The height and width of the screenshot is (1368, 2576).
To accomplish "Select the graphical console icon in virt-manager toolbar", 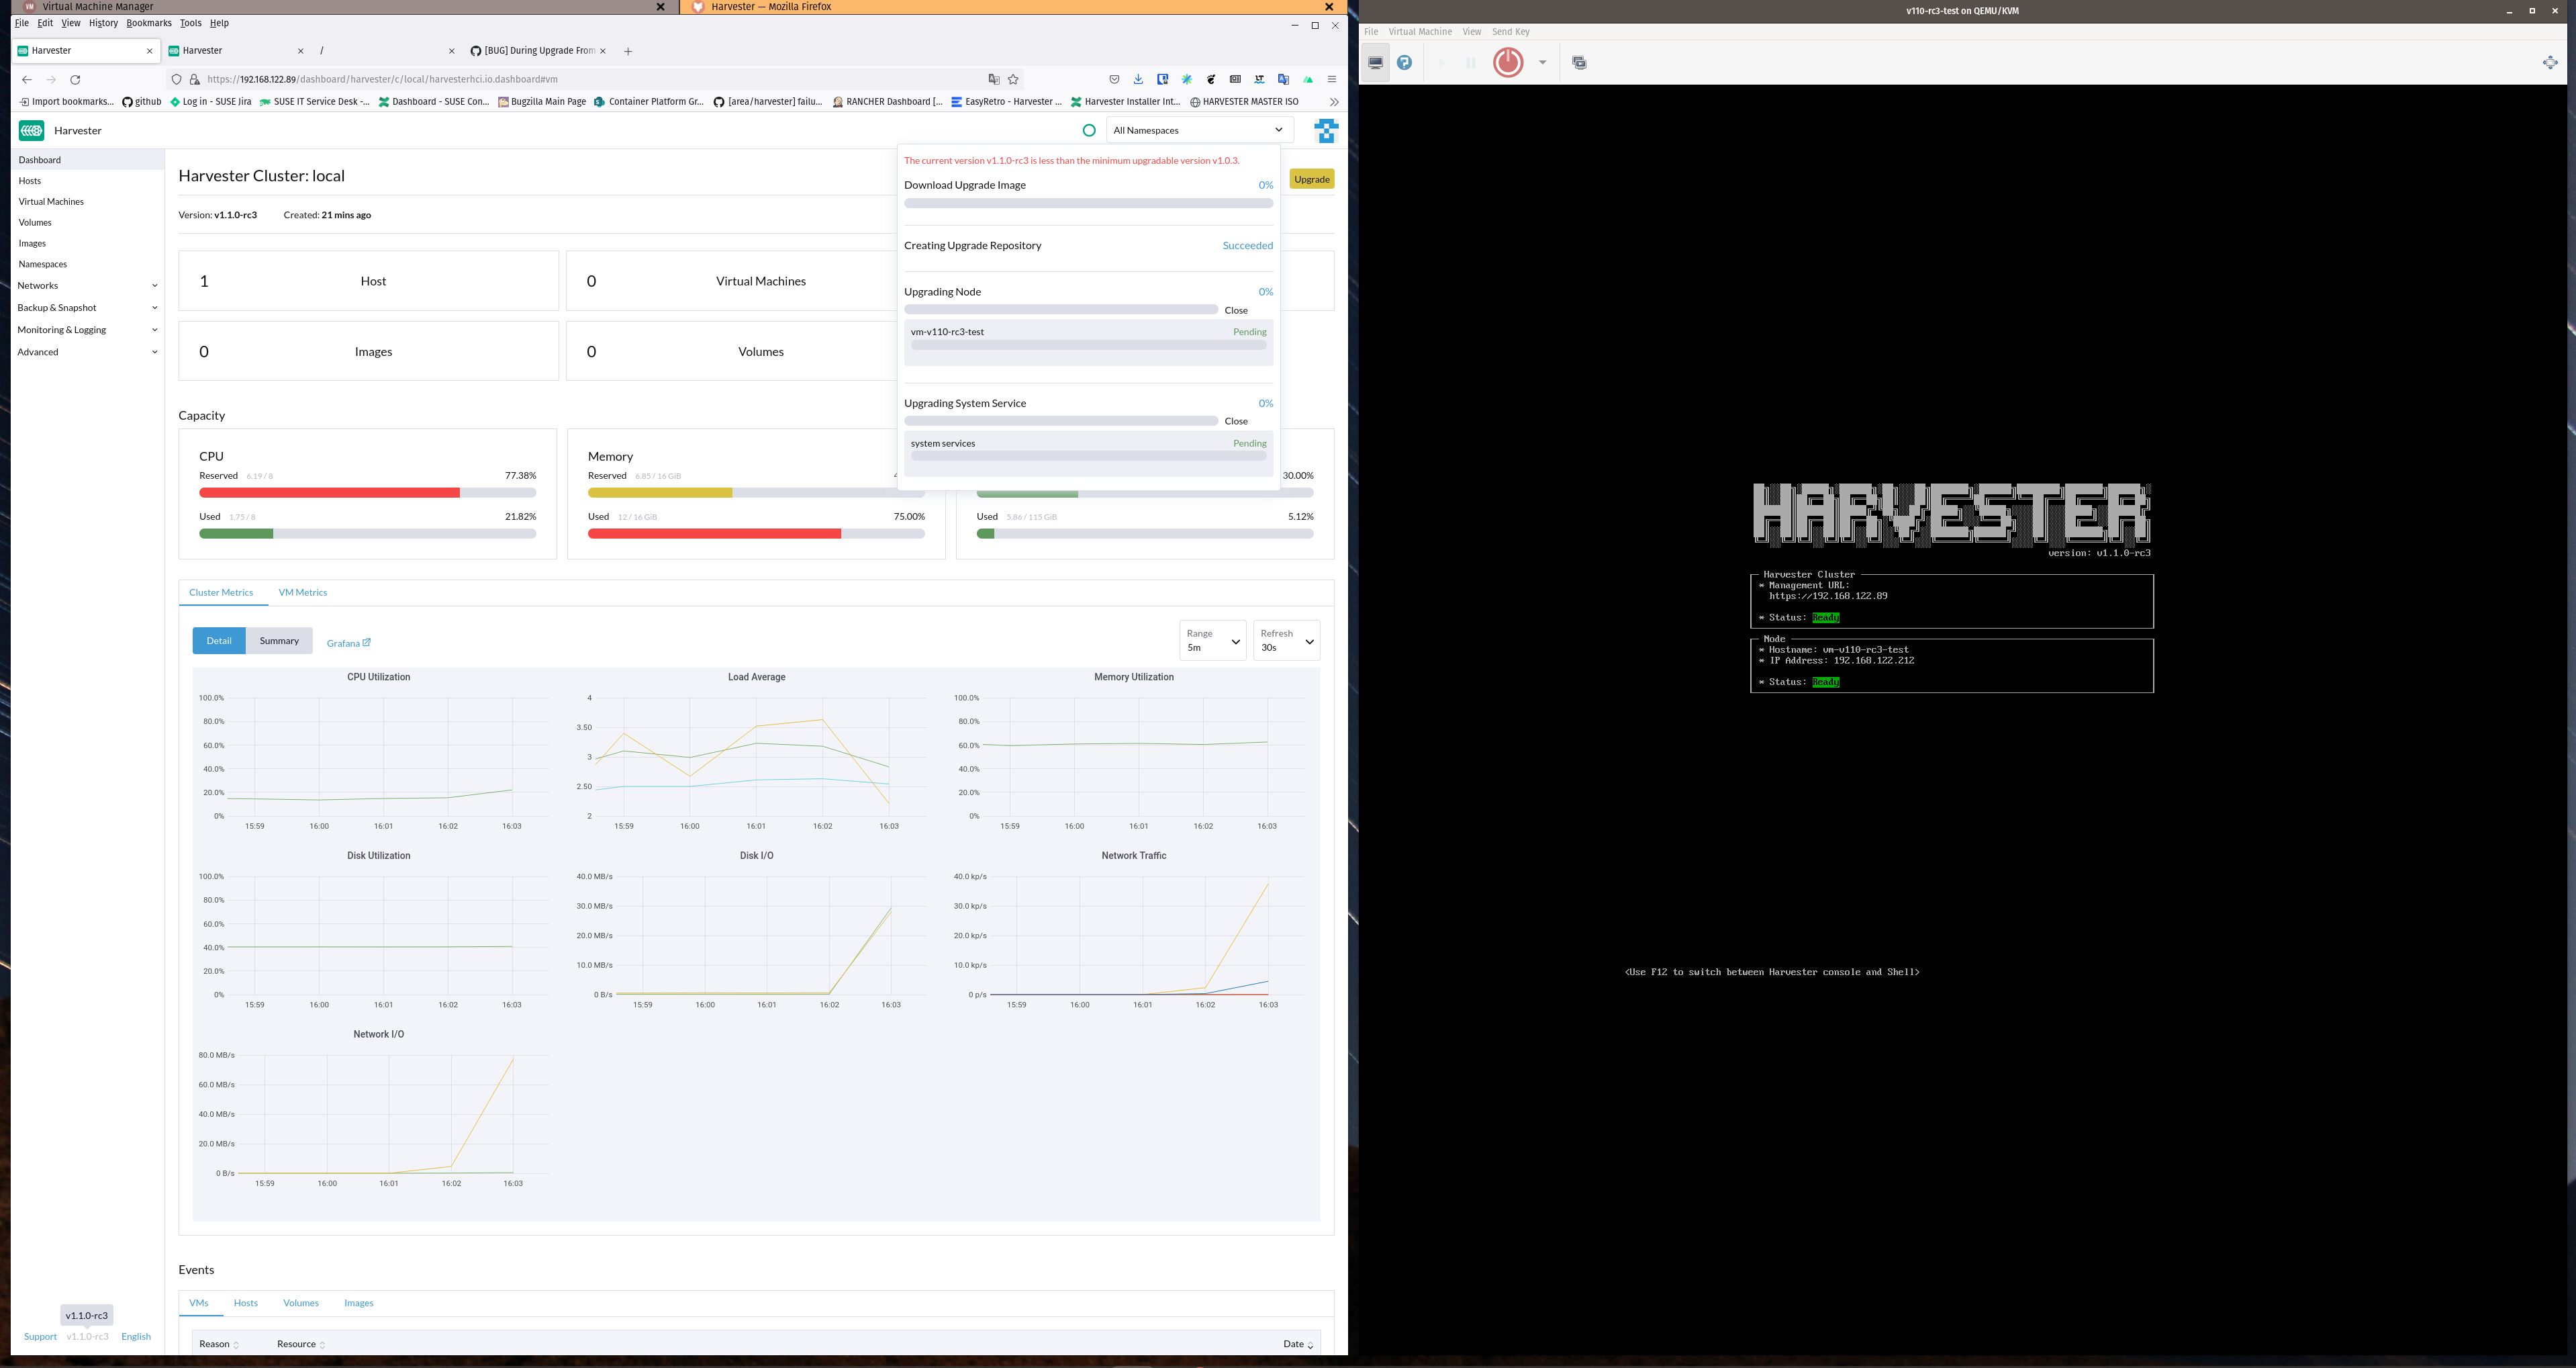I will pos(1375,62).
